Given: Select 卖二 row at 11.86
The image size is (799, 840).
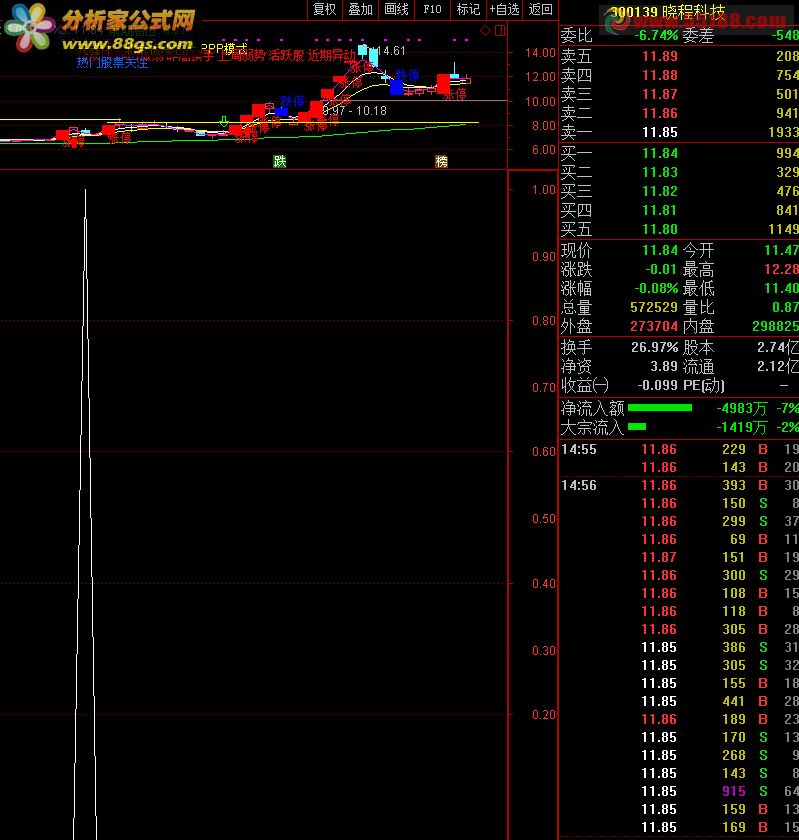Looking at the screenshot, I should click(678, 113).
